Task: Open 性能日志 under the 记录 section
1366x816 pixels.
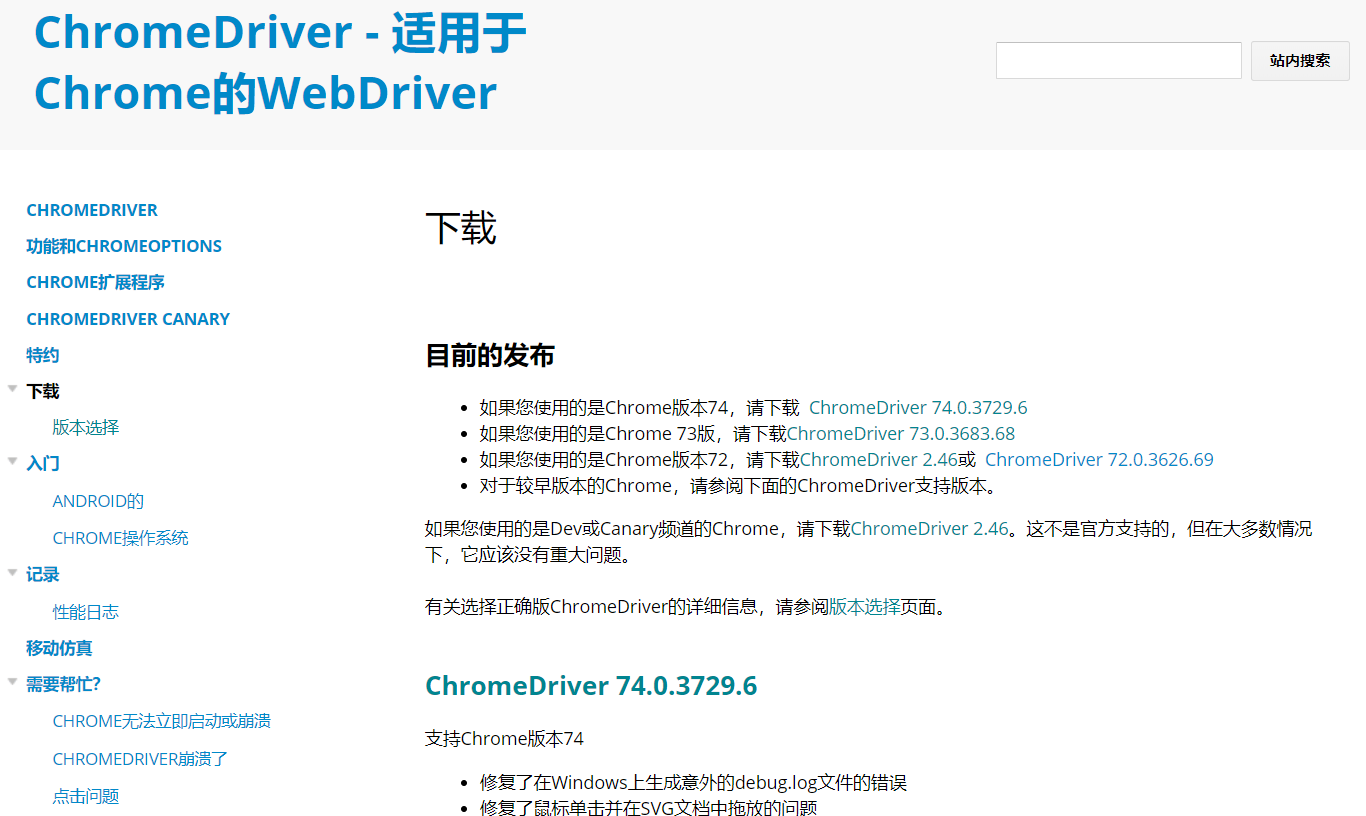Action: 86,612
